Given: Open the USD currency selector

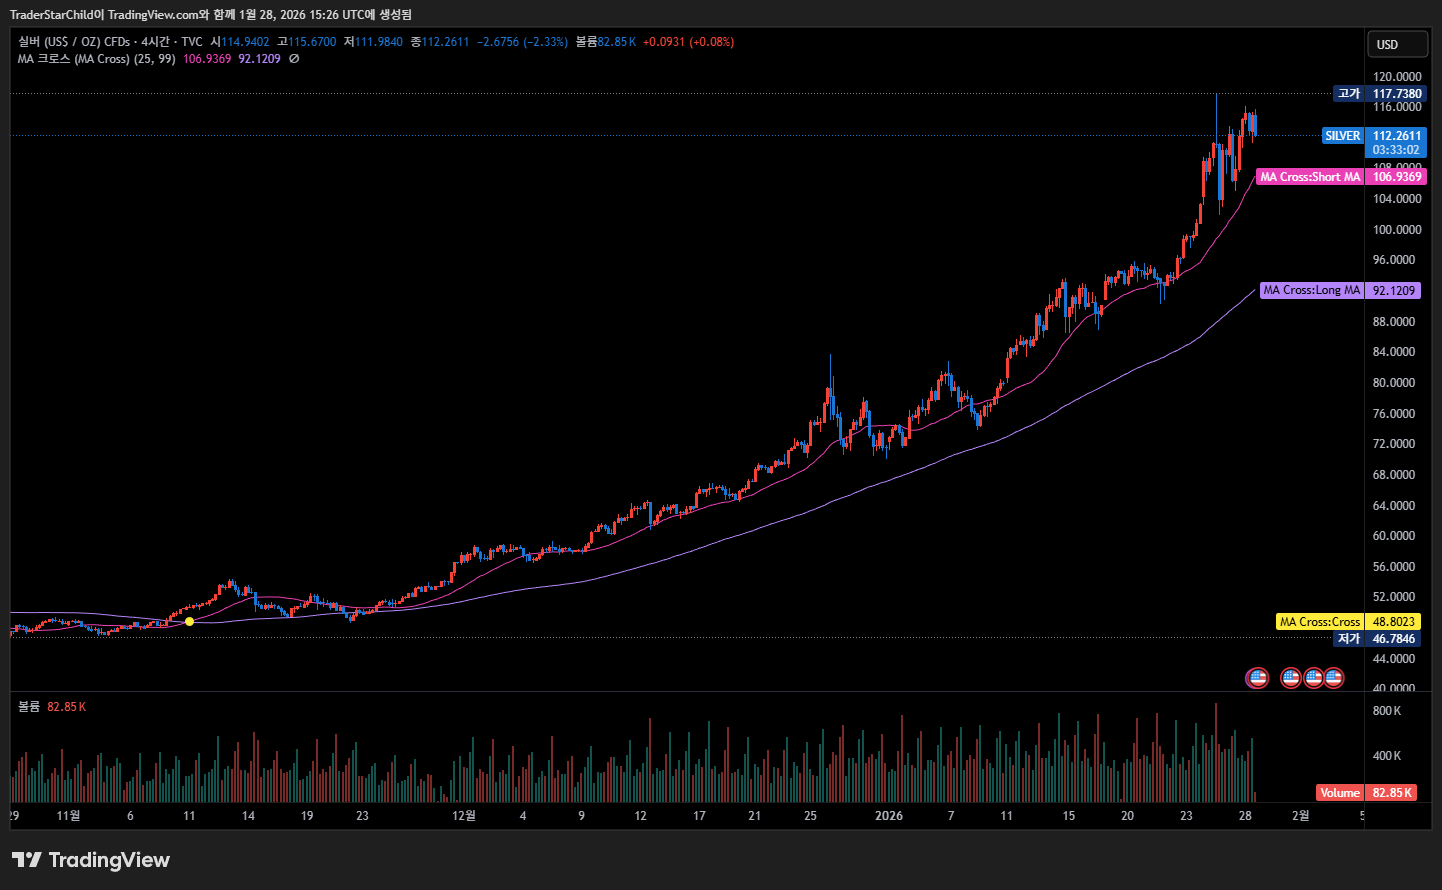Looking at the screenshot, I should pyautogui.click(x=1396, y=44).
